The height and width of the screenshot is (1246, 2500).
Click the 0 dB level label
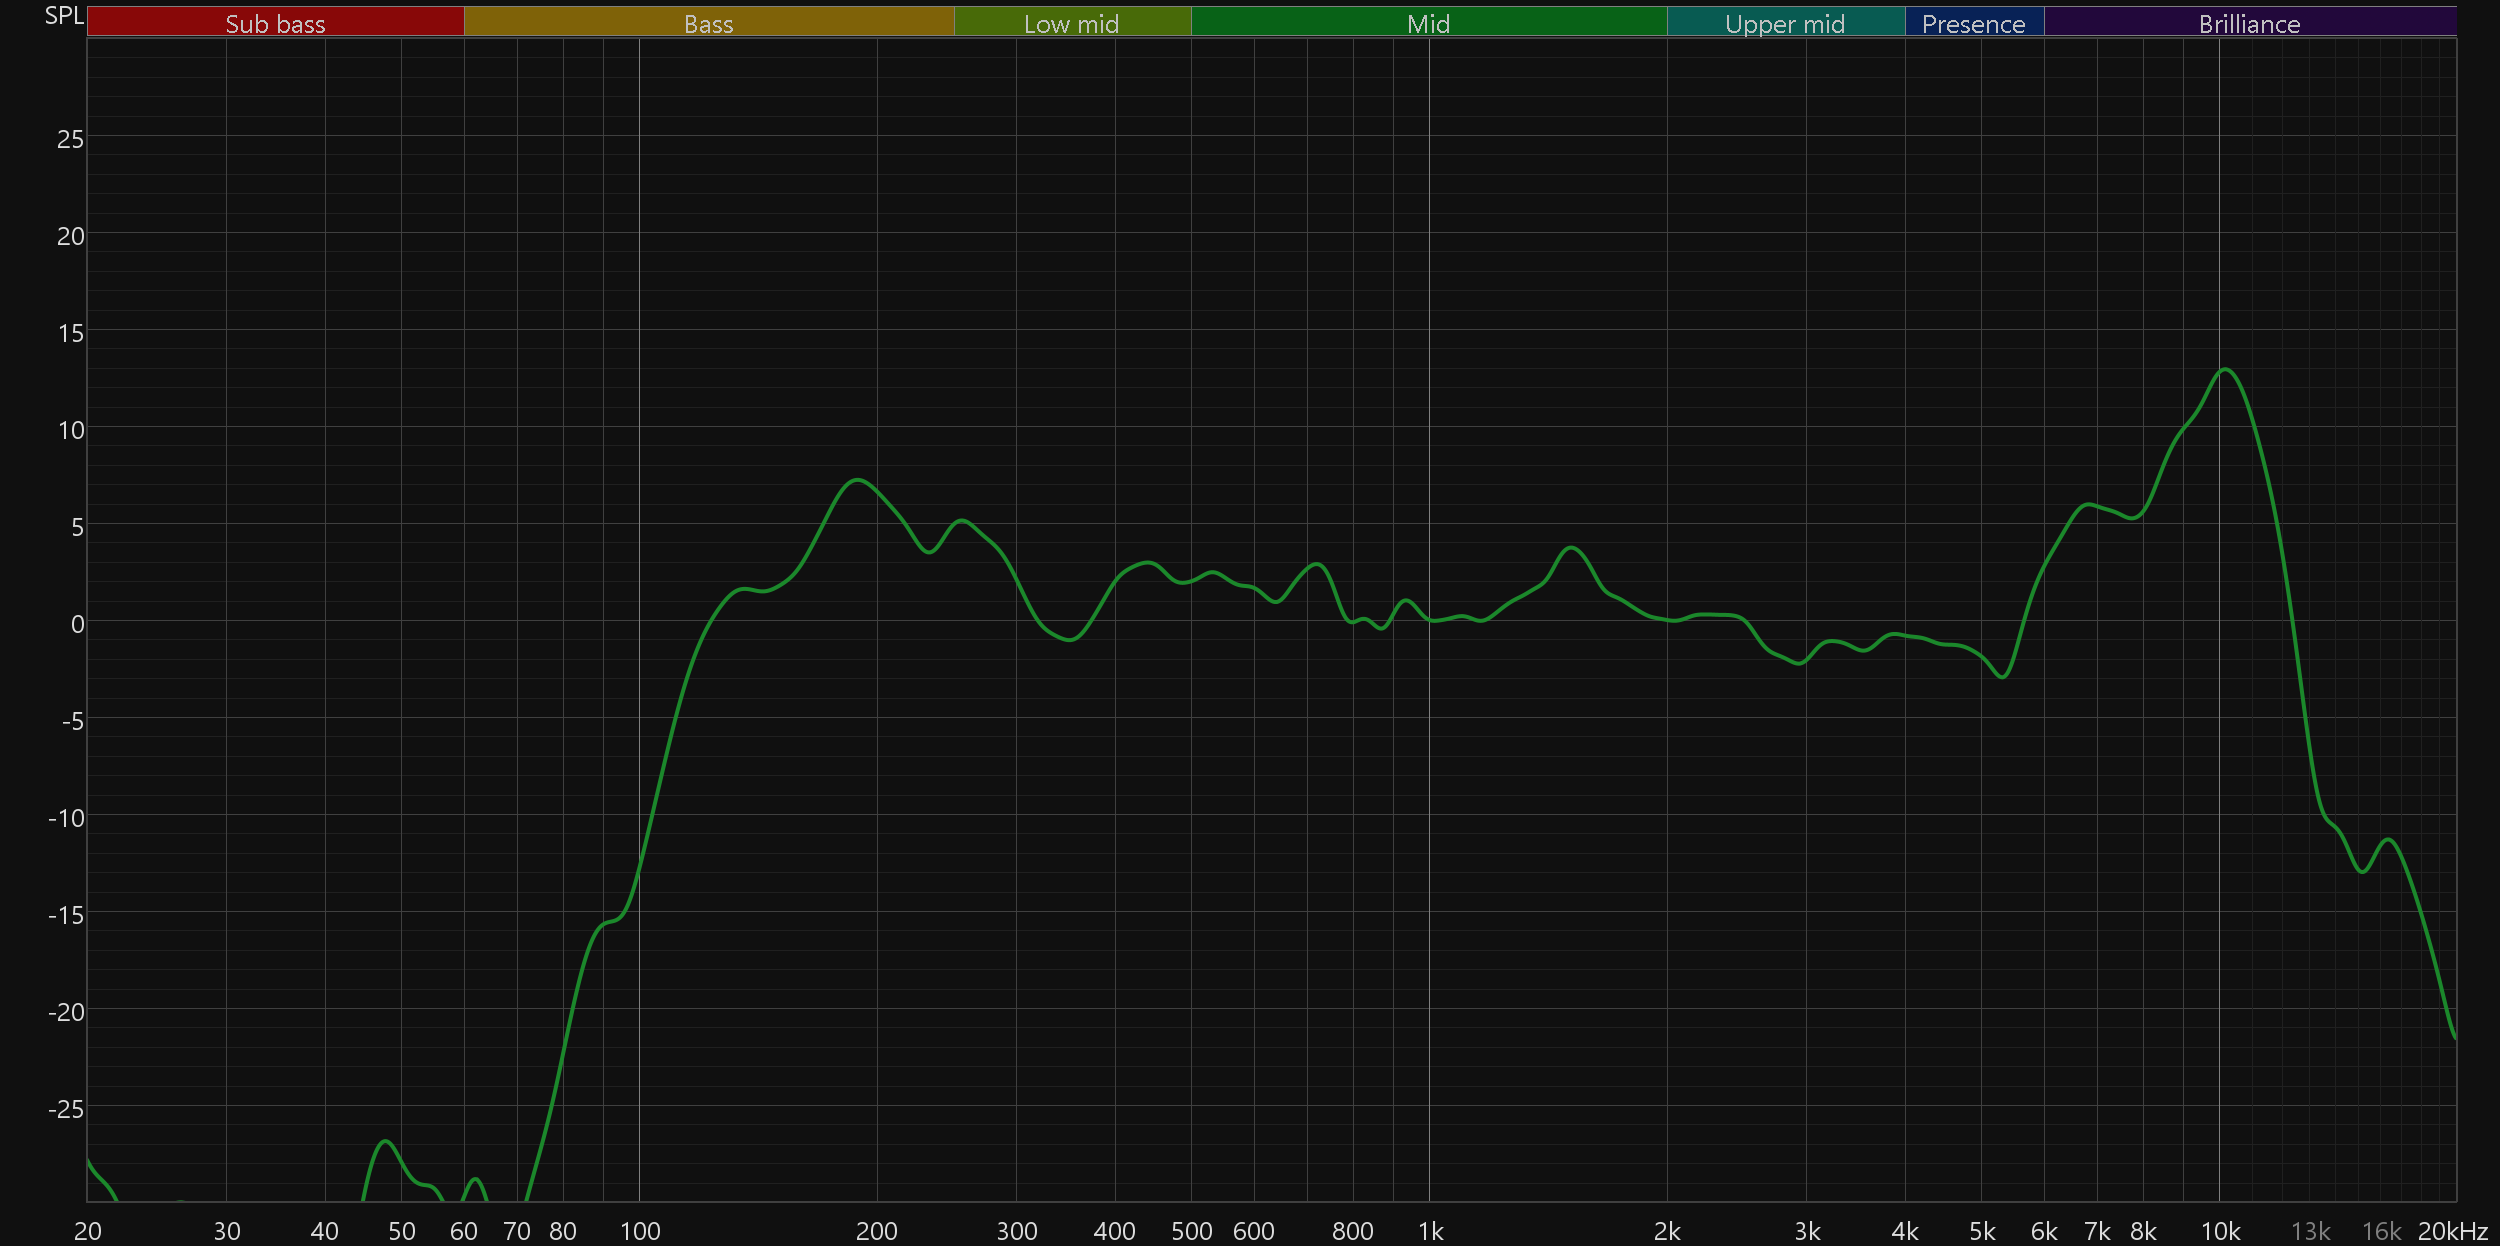point(77,624)
